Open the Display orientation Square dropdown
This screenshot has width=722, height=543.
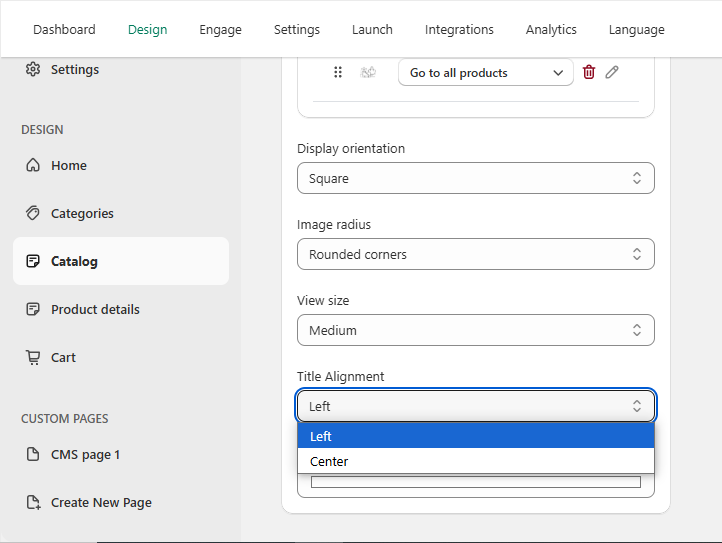[476, 178]
